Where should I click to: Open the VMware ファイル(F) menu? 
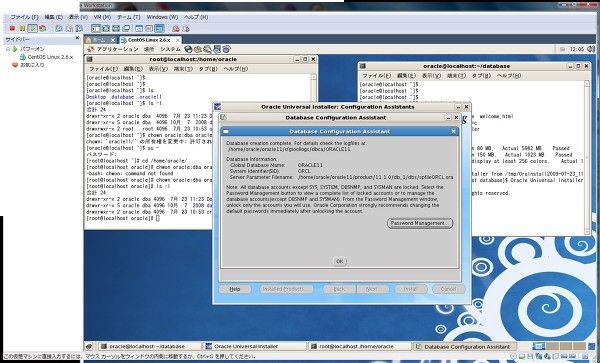(x=24, y=17)
